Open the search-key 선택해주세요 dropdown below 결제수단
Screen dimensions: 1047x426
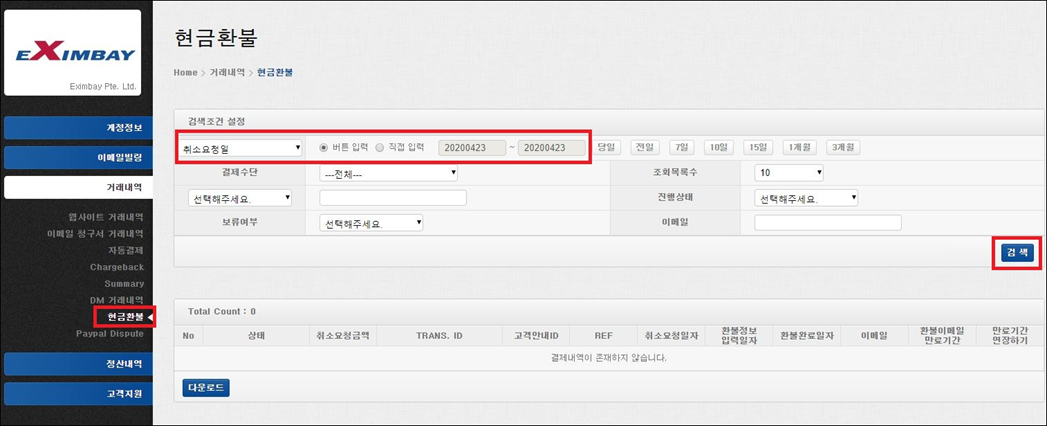(x=240, y=198)
